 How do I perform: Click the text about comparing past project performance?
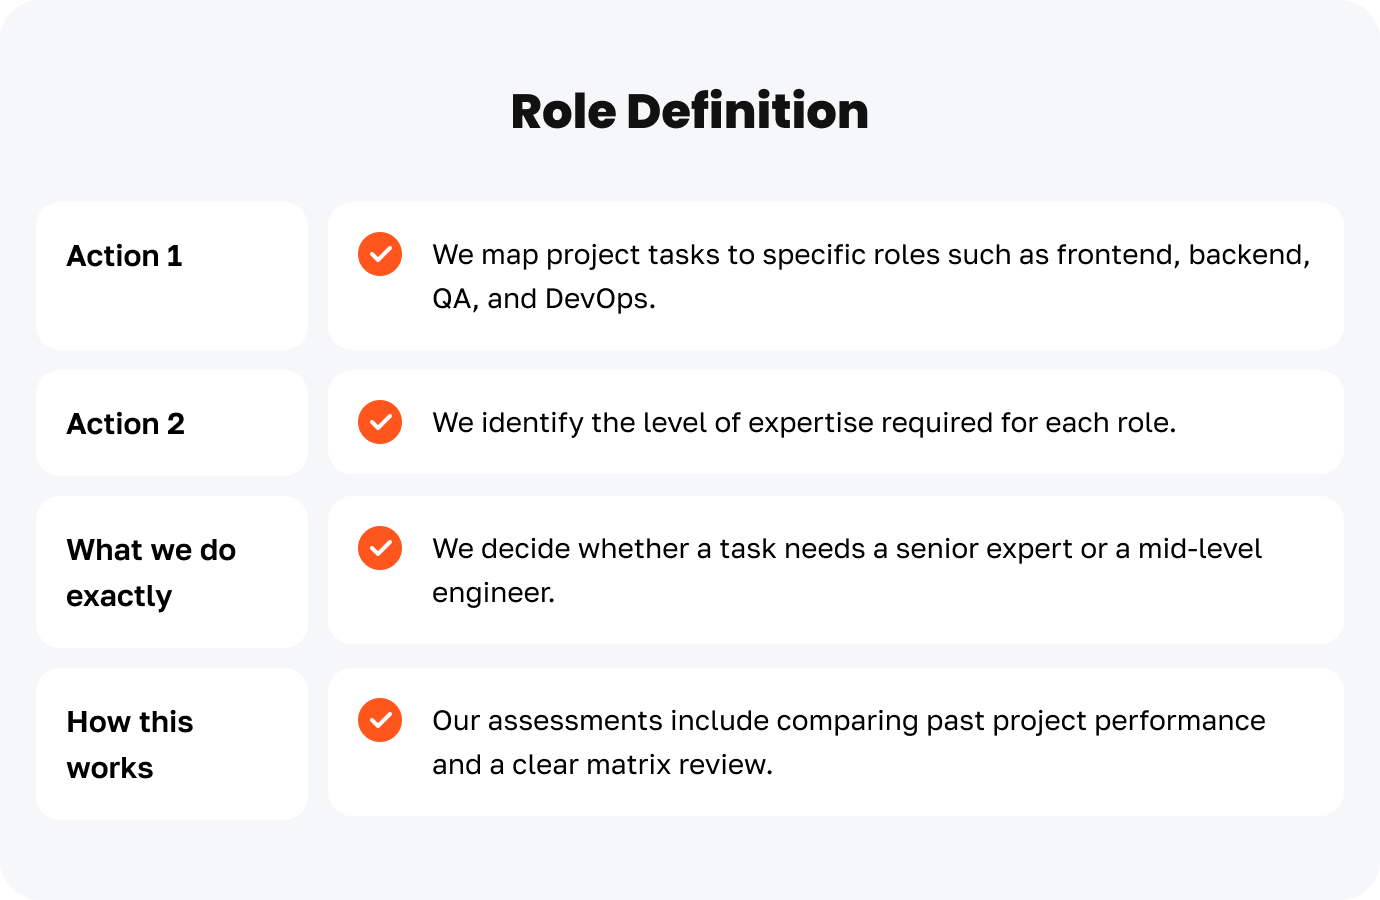tap(848, 721)
